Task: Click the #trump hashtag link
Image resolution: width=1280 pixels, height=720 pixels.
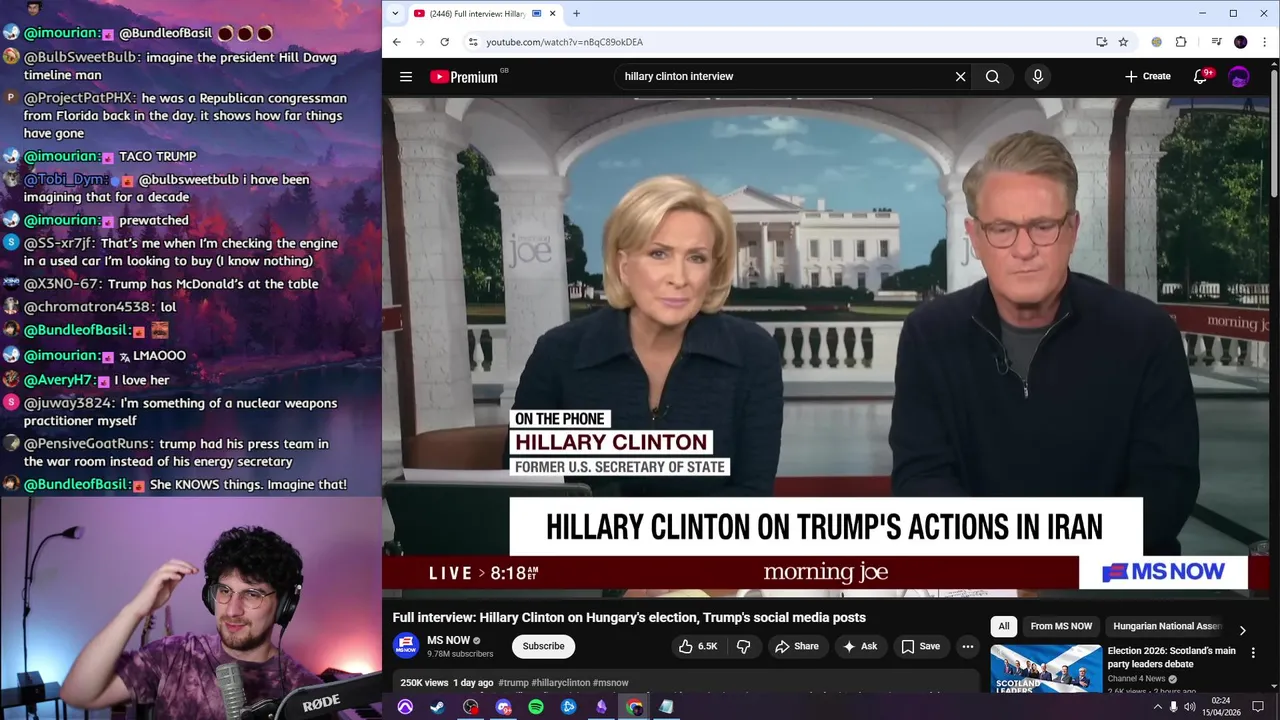Action: pos(513,683)
